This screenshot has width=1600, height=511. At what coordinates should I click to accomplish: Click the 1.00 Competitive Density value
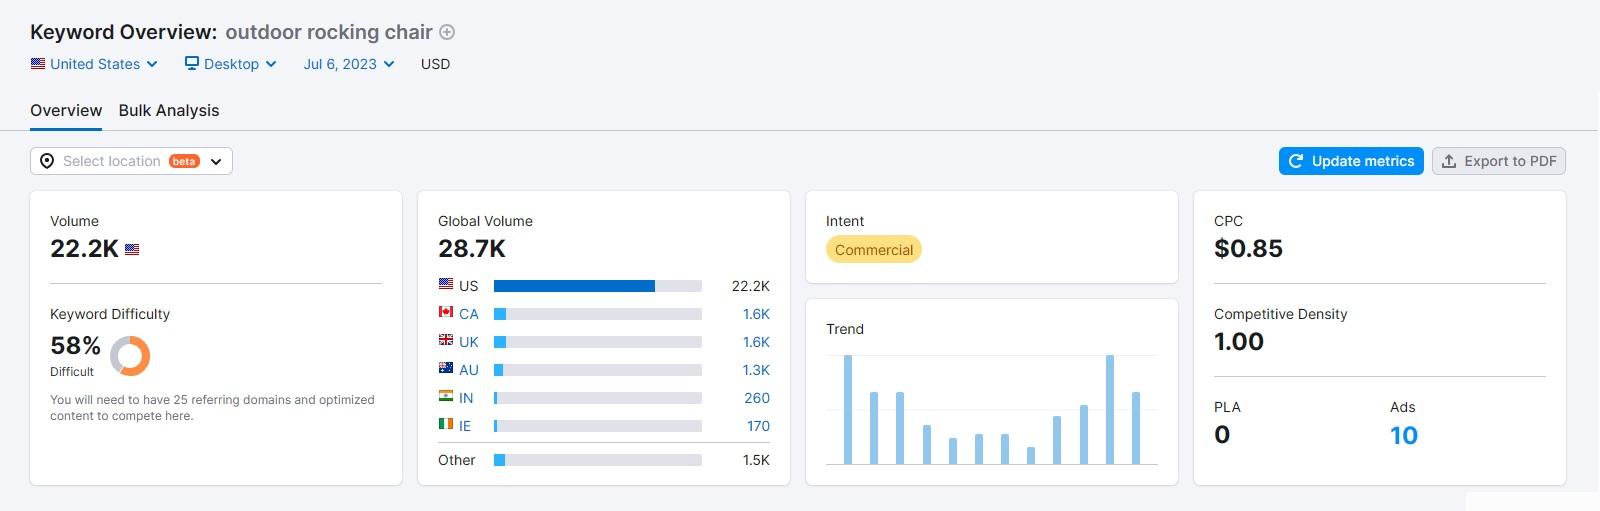point(1239,342)
